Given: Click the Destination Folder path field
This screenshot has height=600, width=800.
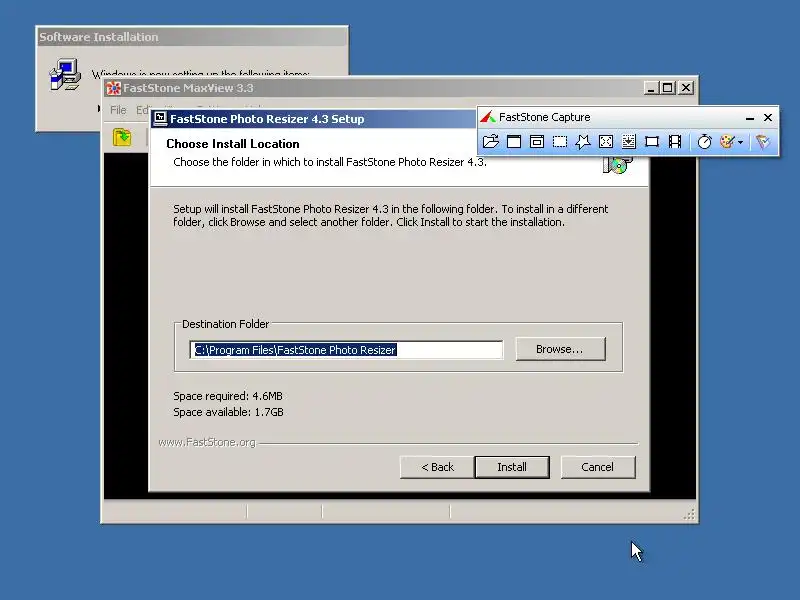Looking at the screenshot, I should [346, 349].
